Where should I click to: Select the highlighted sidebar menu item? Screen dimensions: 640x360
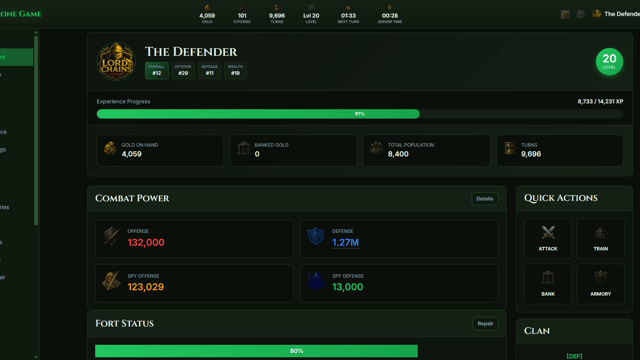point(16,57)
